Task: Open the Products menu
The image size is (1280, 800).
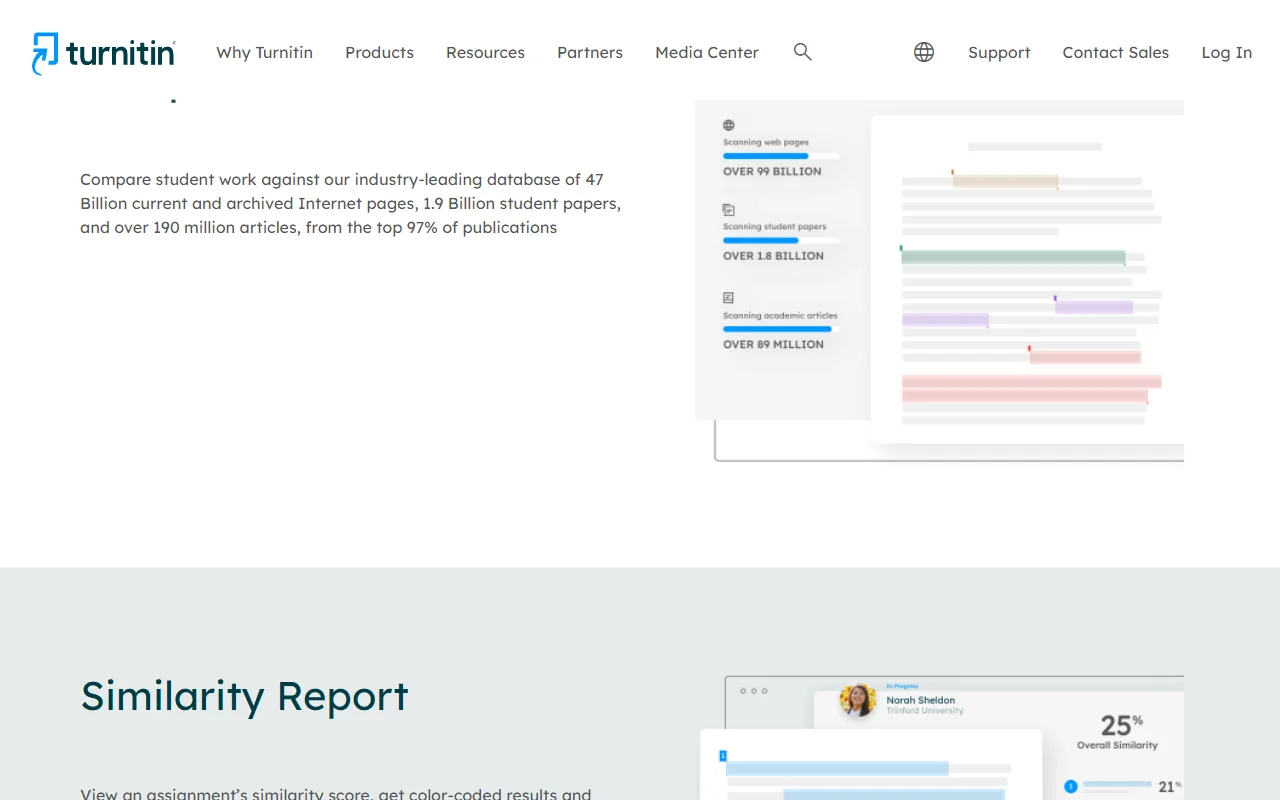Action: (379, 53)
